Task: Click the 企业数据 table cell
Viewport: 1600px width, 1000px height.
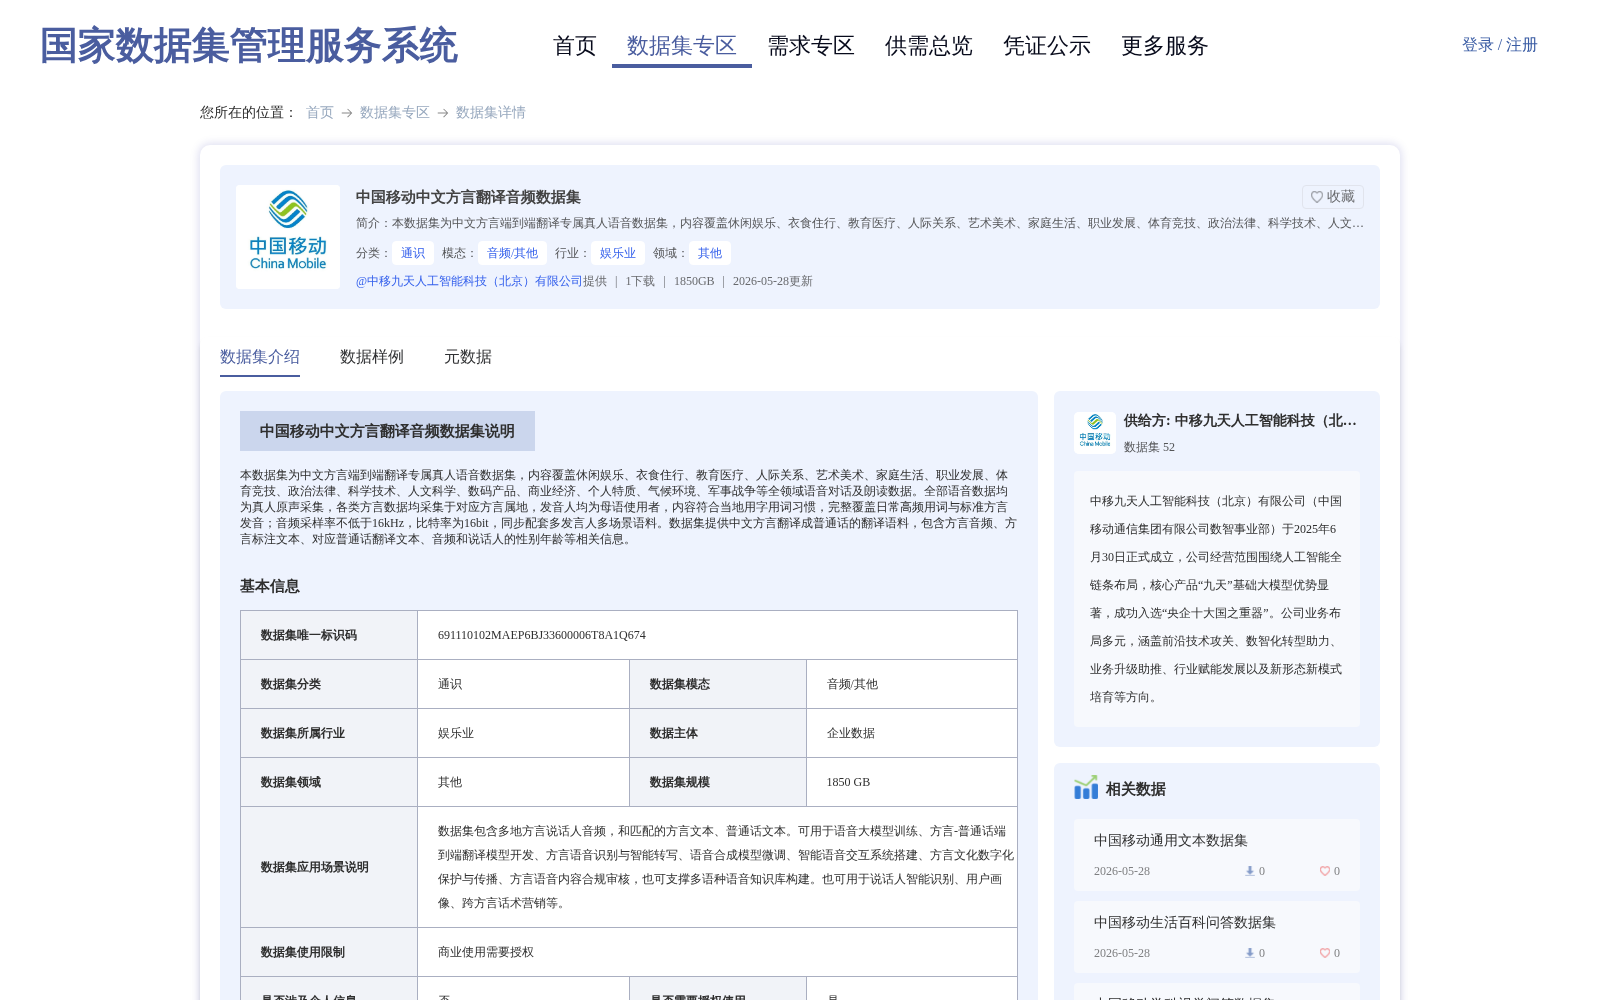Action: coord(911,733)
